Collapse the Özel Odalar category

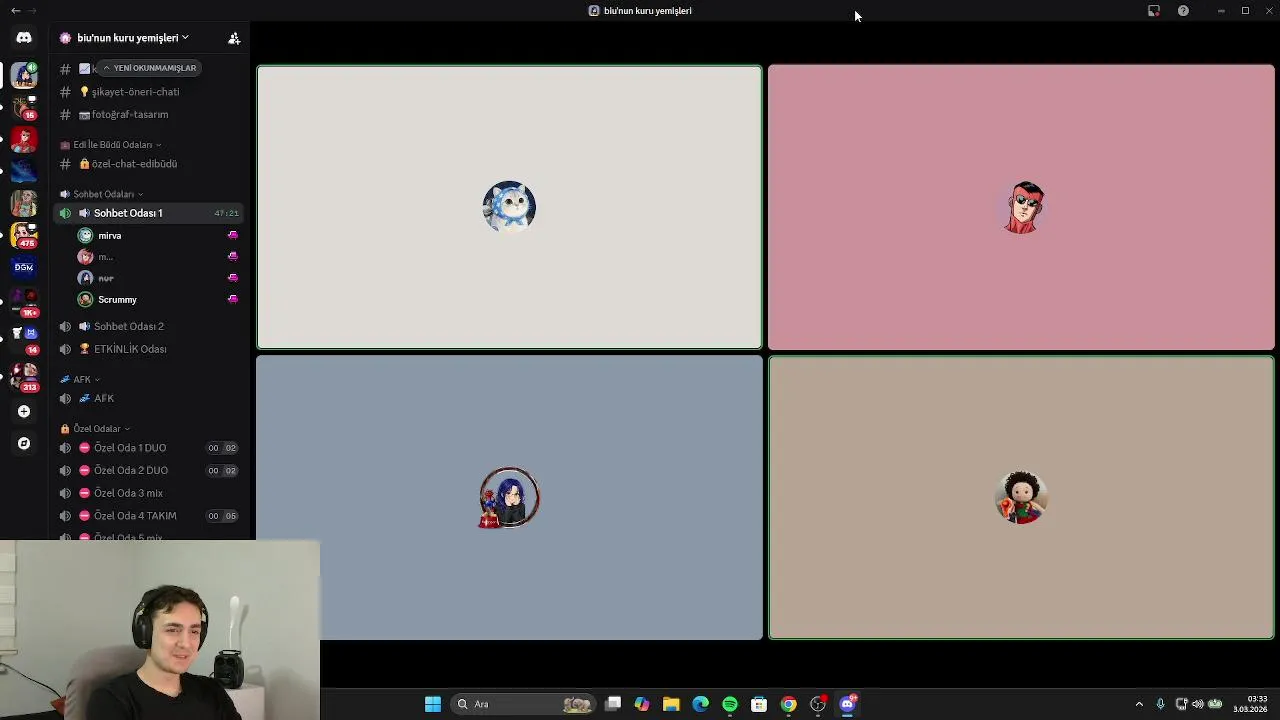[x=96, y=428]
